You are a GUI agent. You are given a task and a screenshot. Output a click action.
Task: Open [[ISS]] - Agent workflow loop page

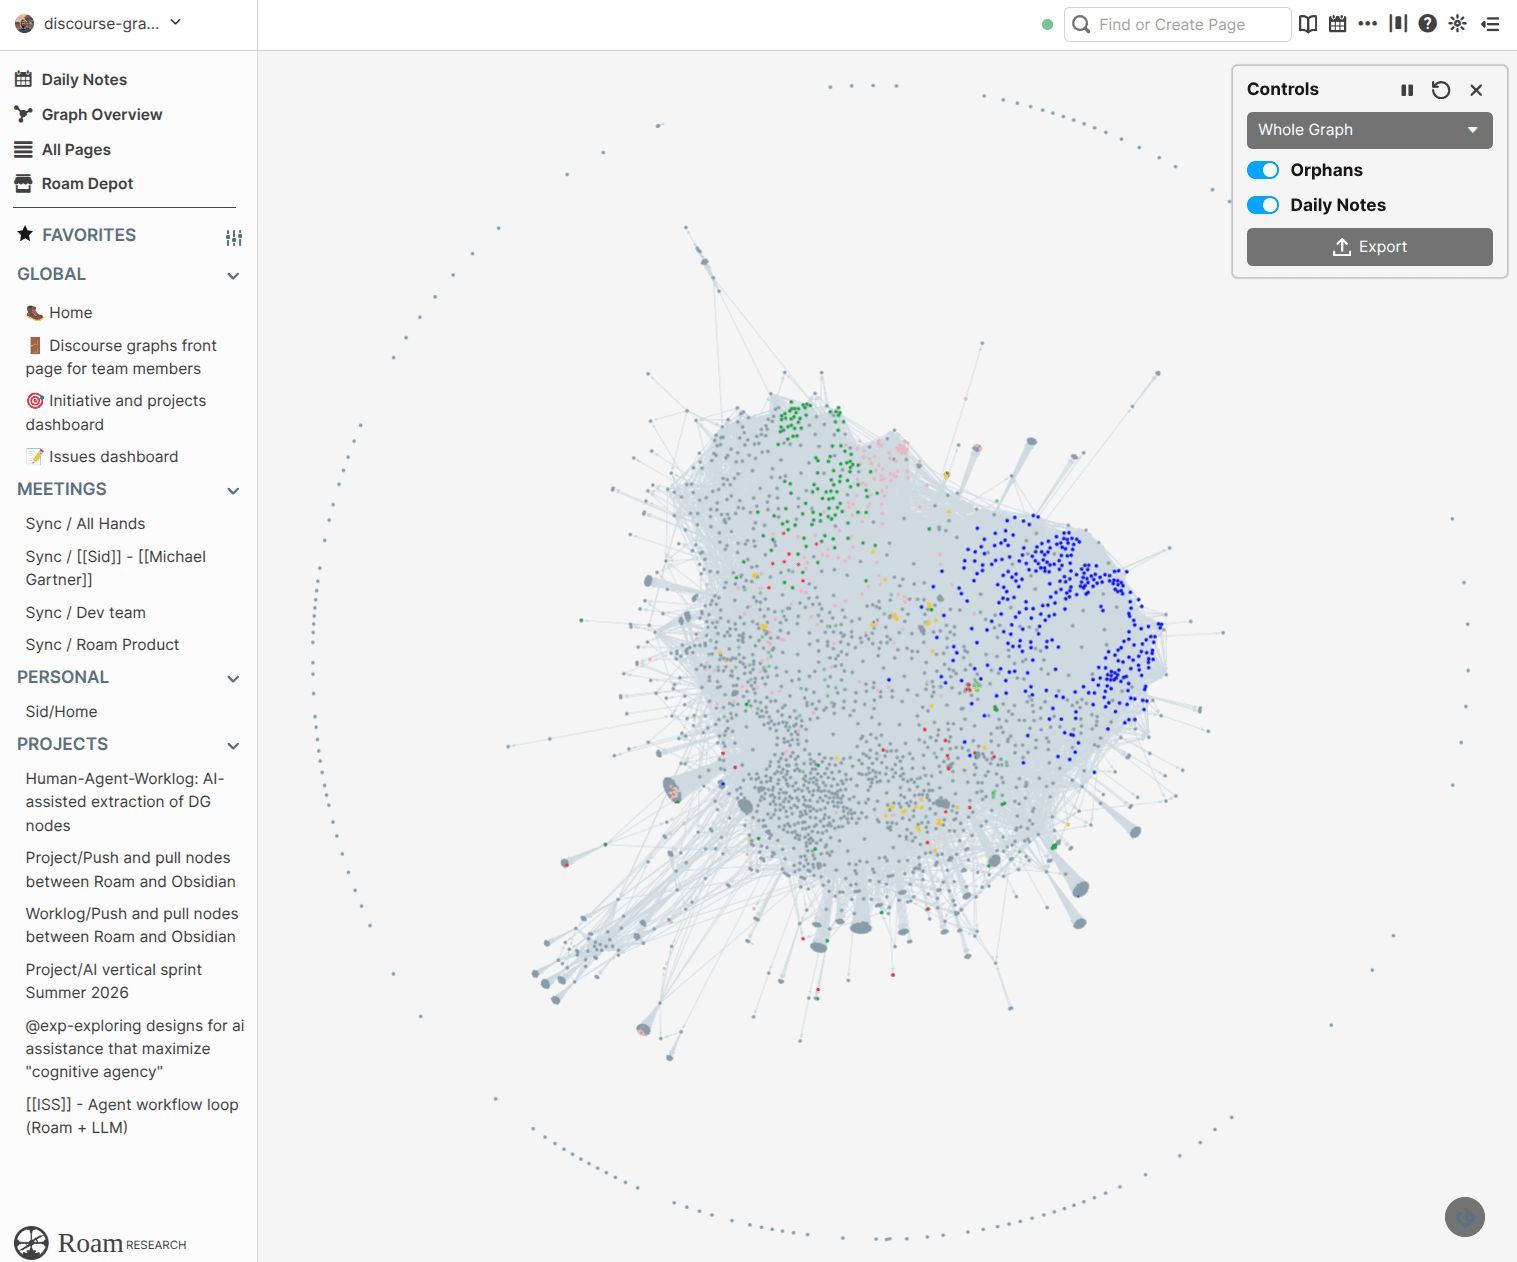coord(132,1116)
